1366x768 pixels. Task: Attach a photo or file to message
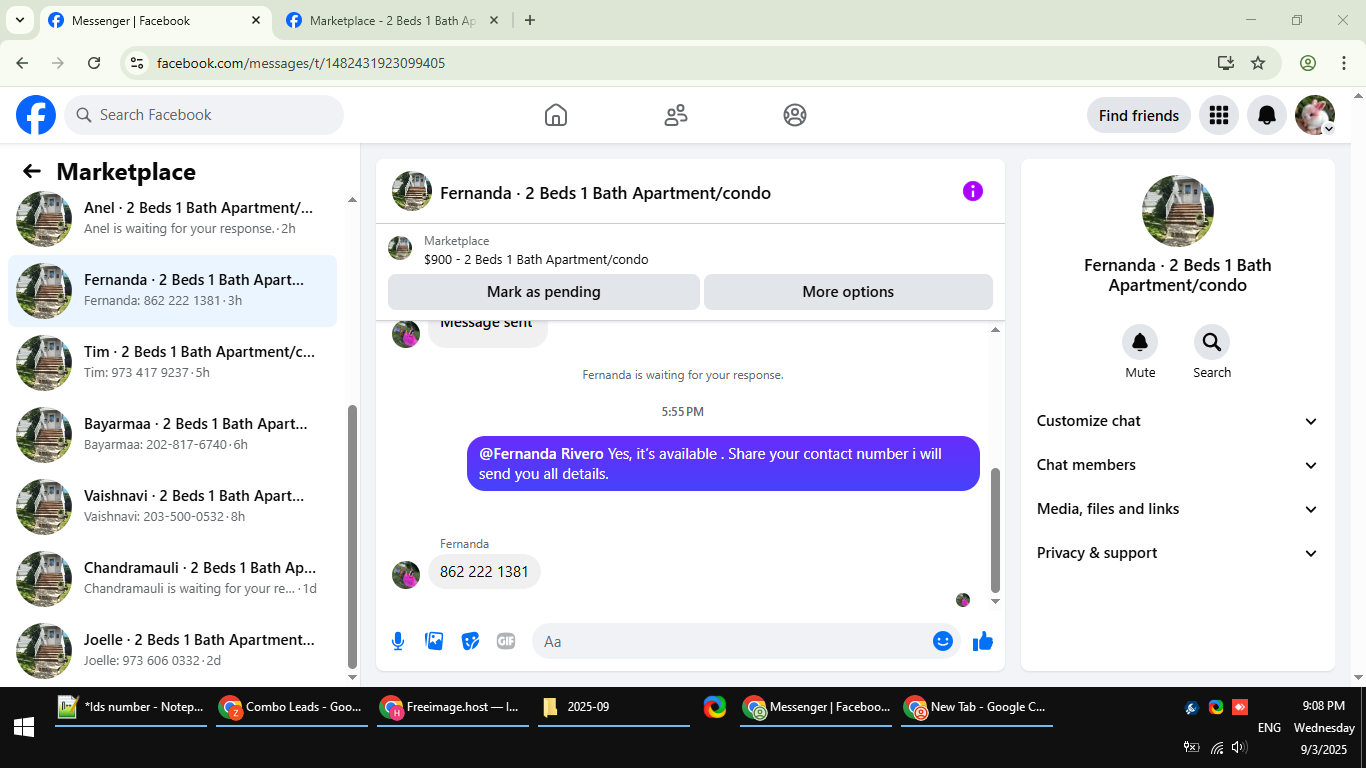[434, 641]
